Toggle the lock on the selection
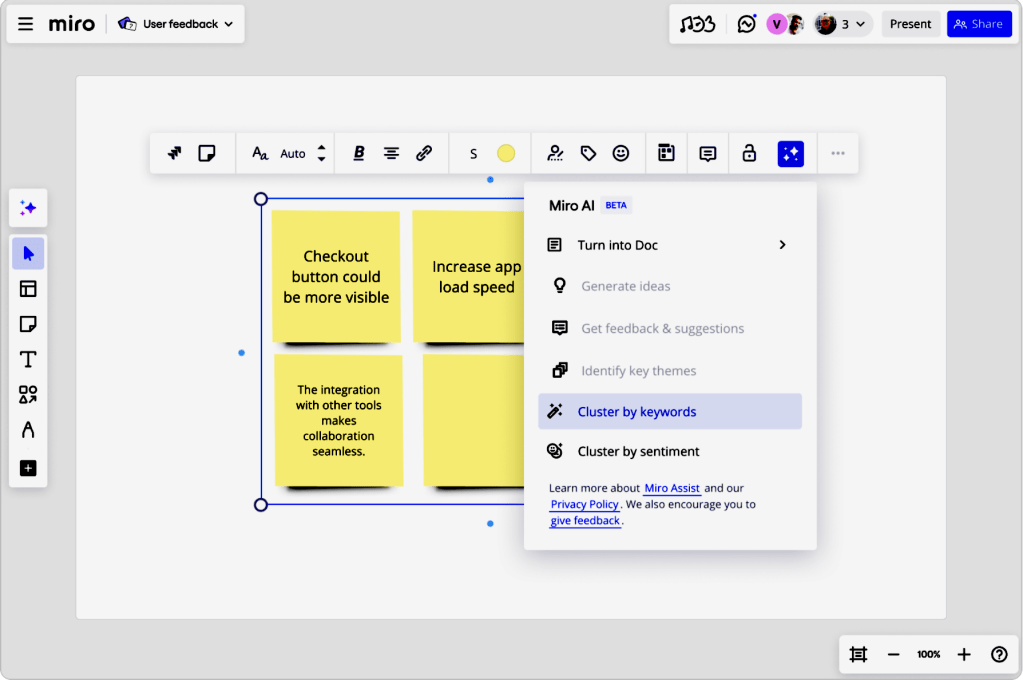1023x680 pixels. (749, 153)
